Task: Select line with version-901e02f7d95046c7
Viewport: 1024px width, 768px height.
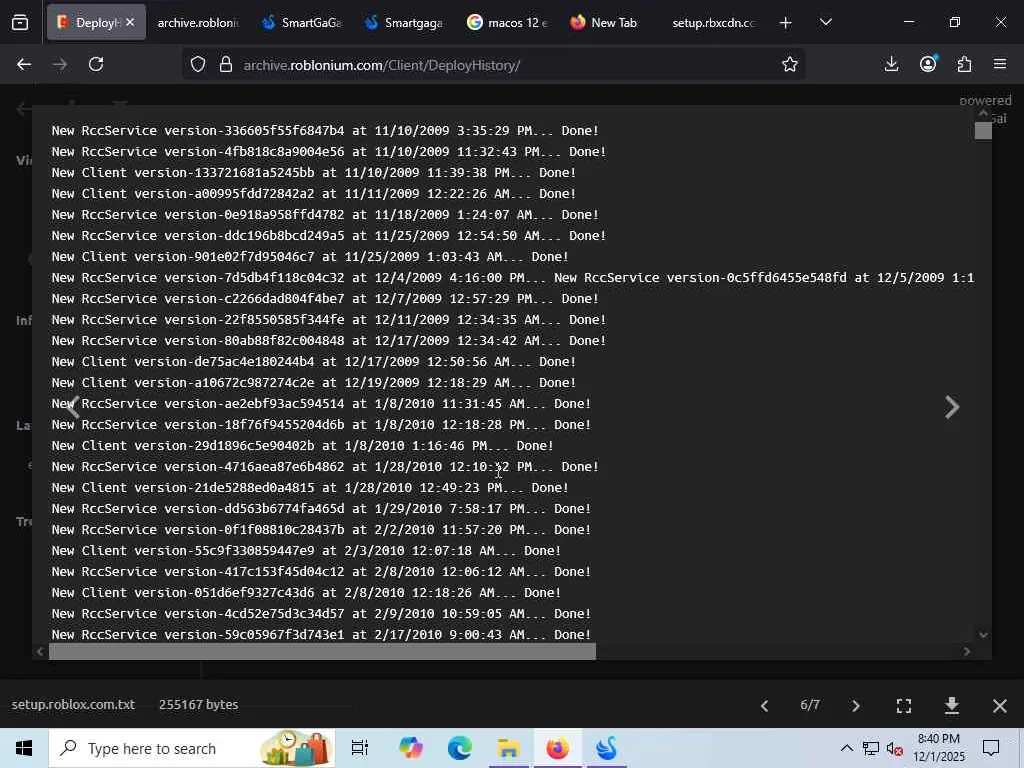Action: point(310,257)
